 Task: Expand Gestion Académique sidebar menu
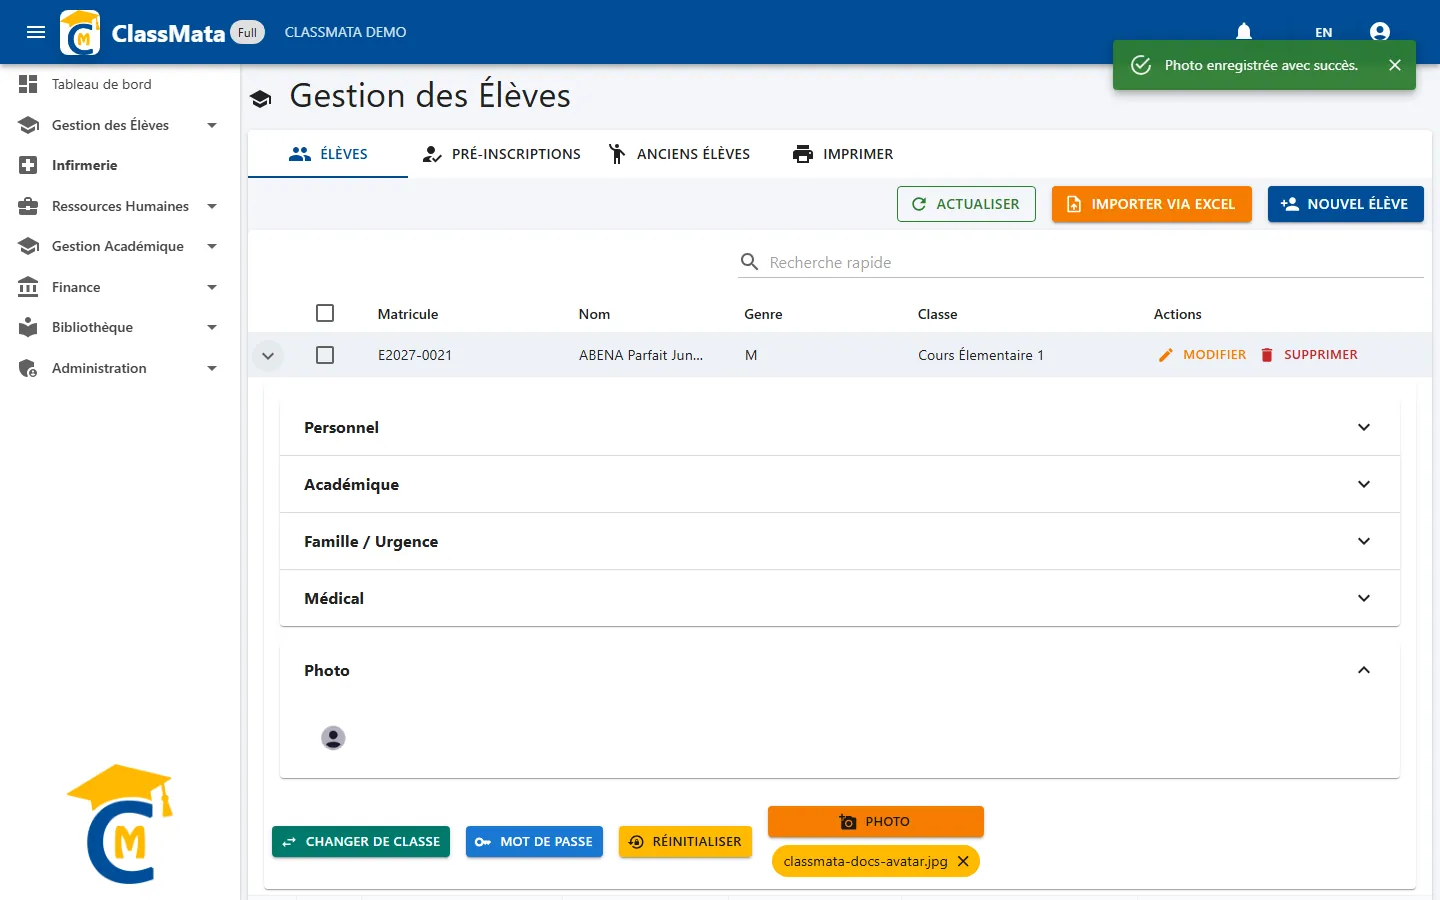coord(120,246)
